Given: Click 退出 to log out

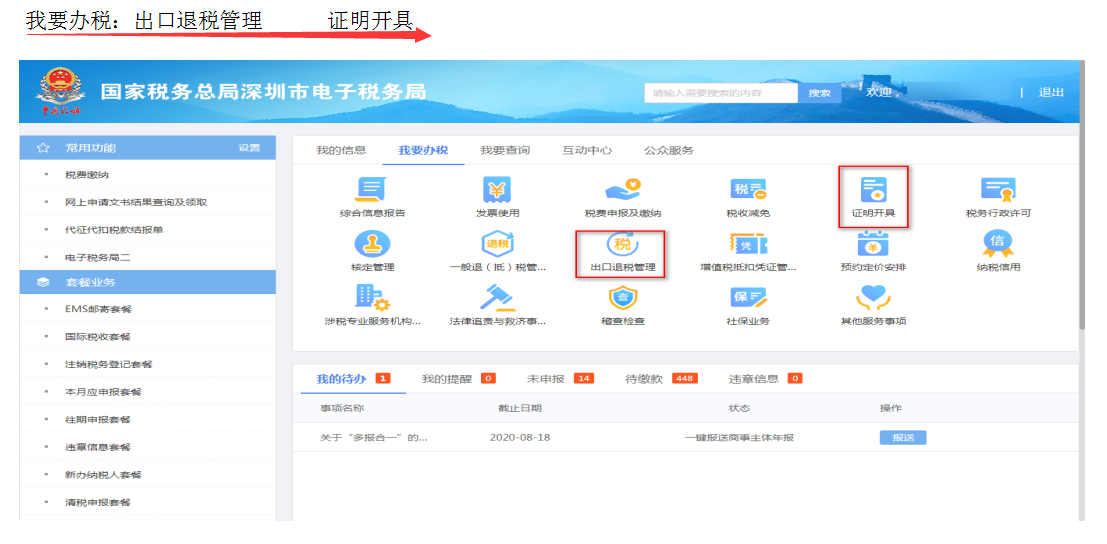Looking at the screenshot, I should (x=1051, y=93).
